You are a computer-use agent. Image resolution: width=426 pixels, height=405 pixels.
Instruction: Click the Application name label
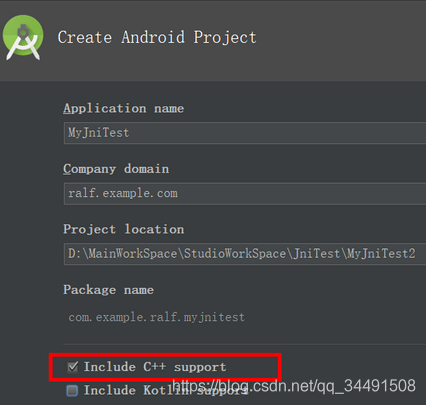pyautogui.click(x=124, y=109)
